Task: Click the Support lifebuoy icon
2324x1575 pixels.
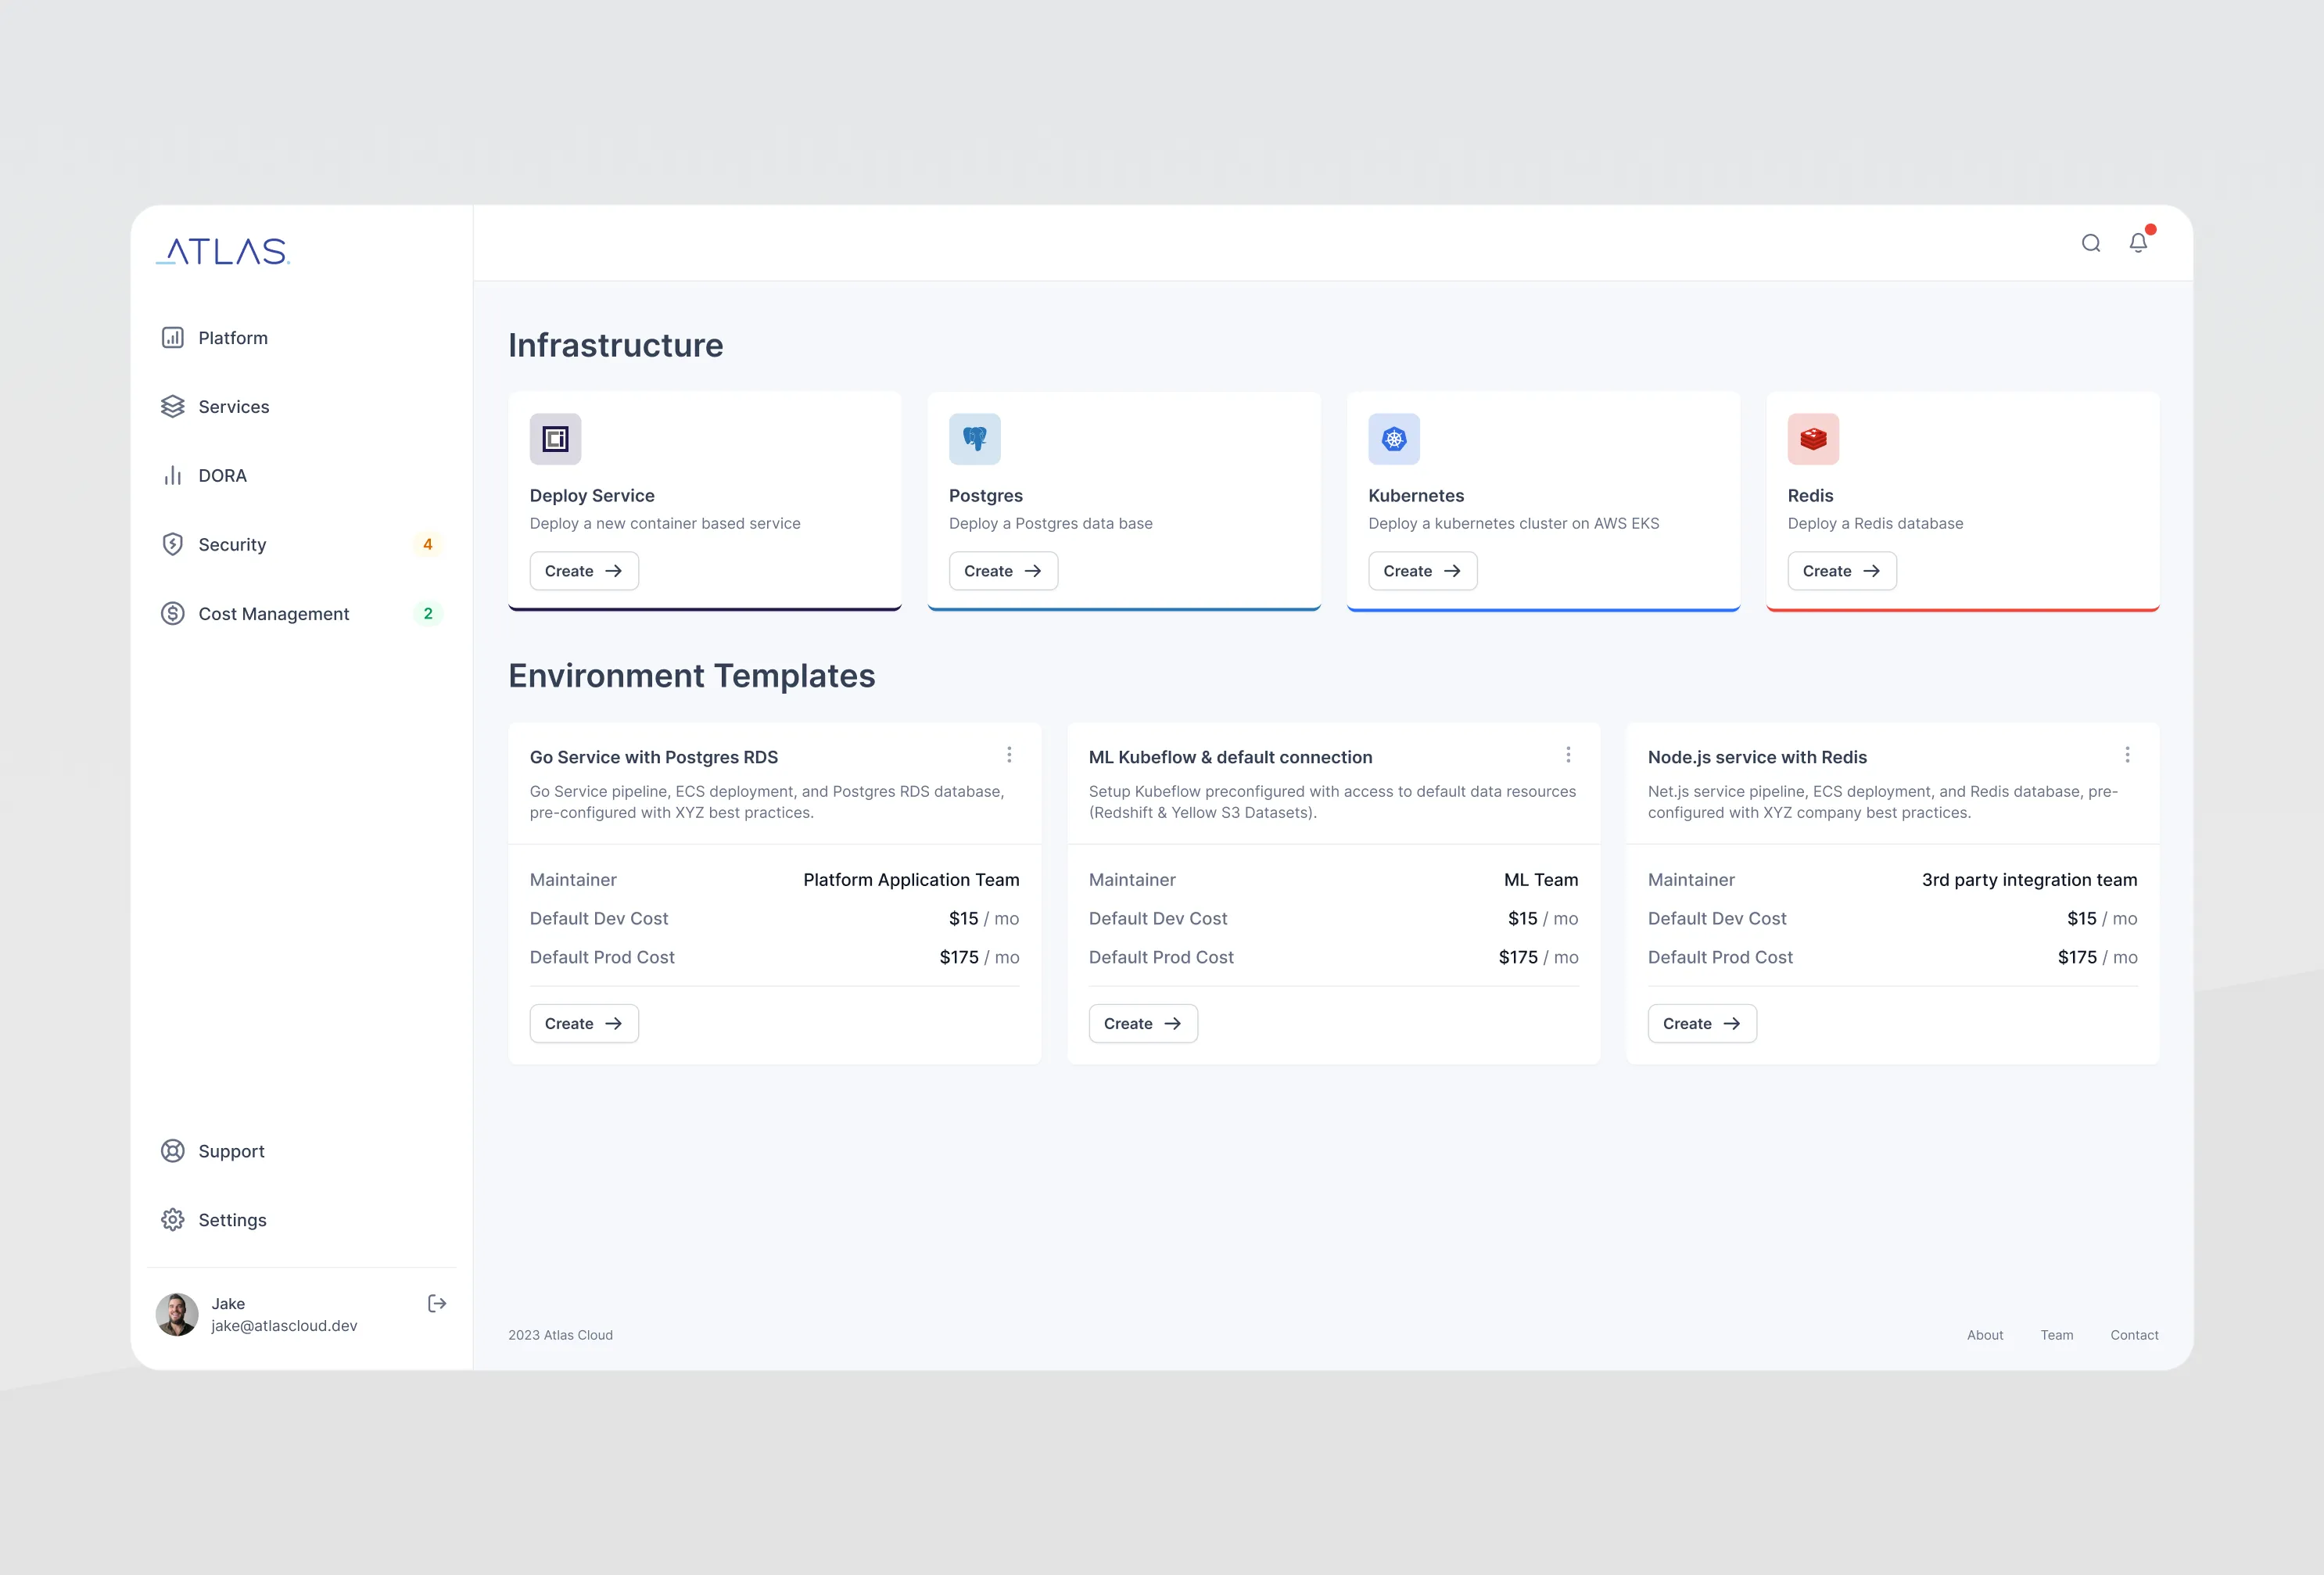Action: tap(173, 1151)
